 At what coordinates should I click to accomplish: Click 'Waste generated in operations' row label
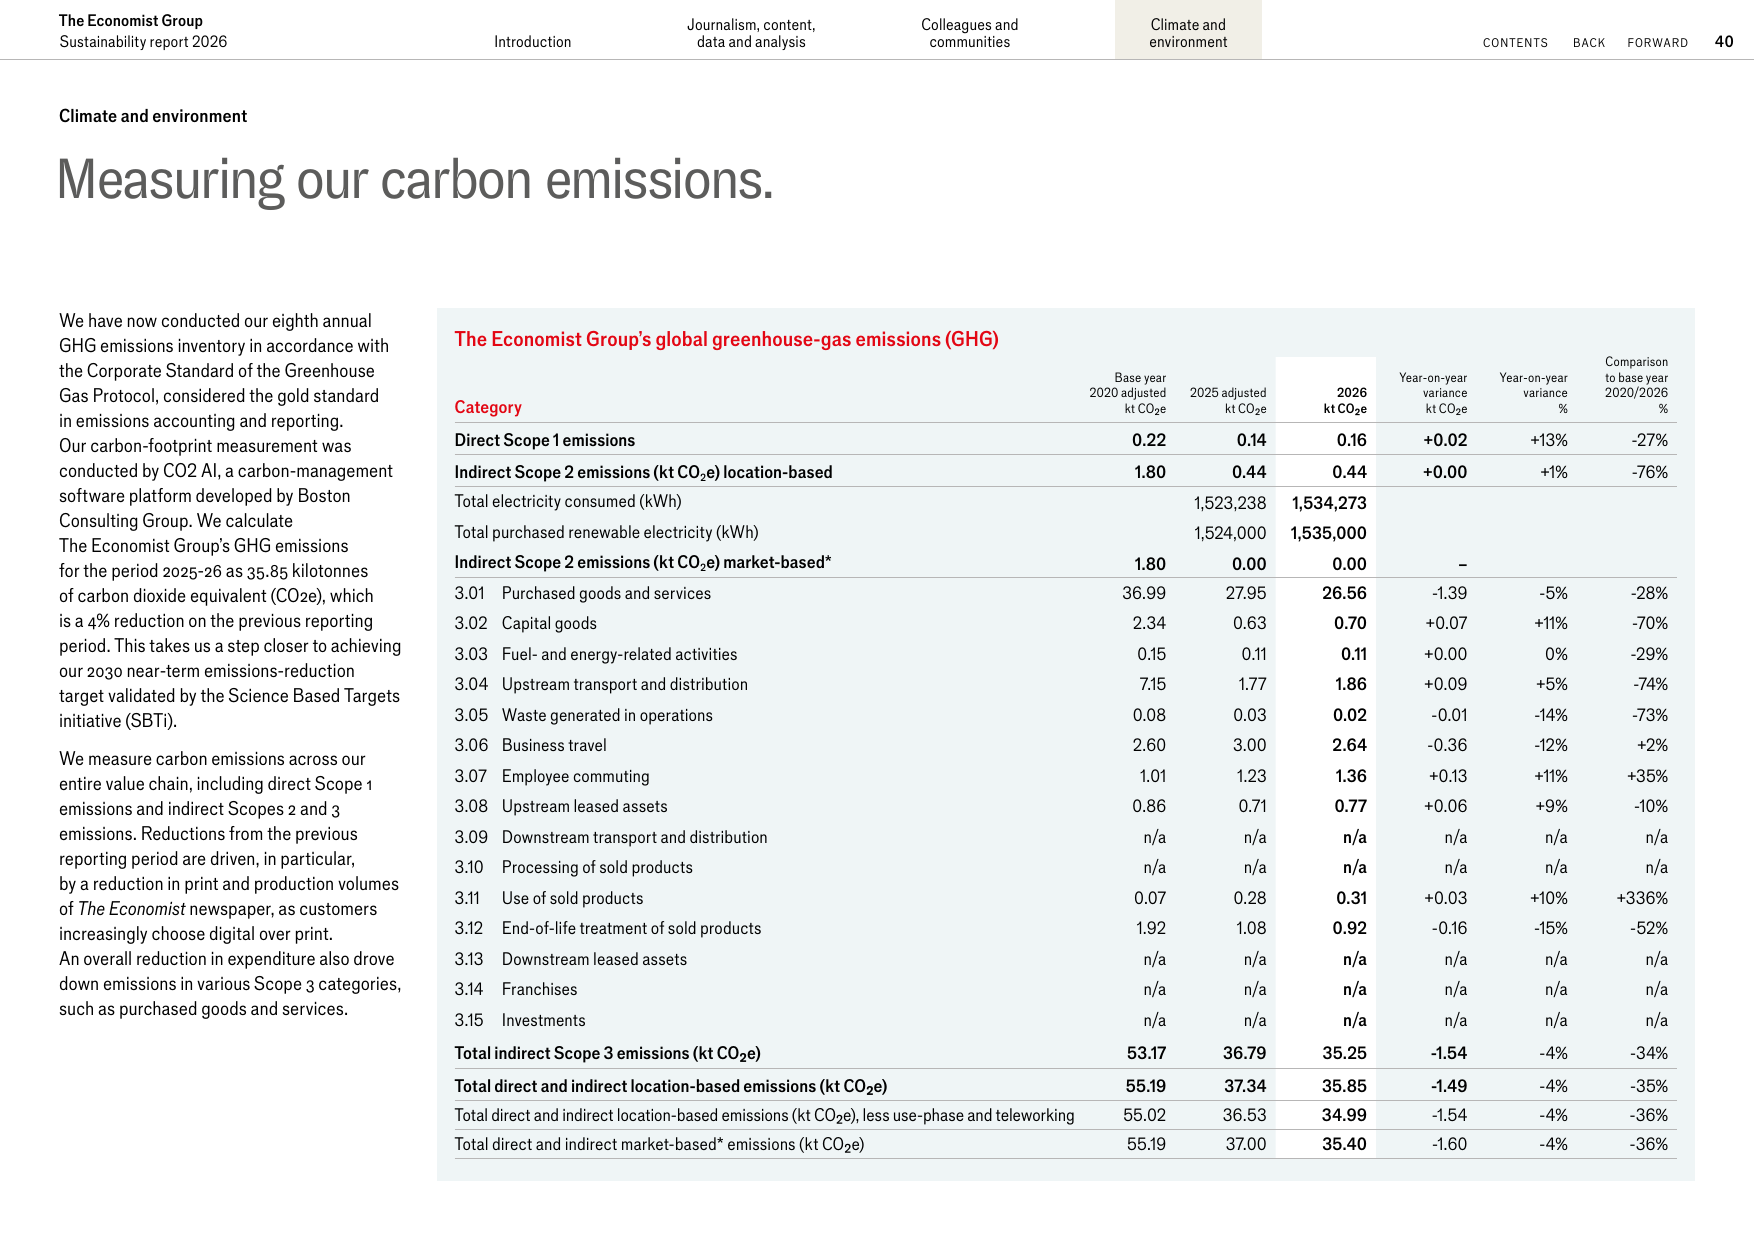click(x=607, y=716)
